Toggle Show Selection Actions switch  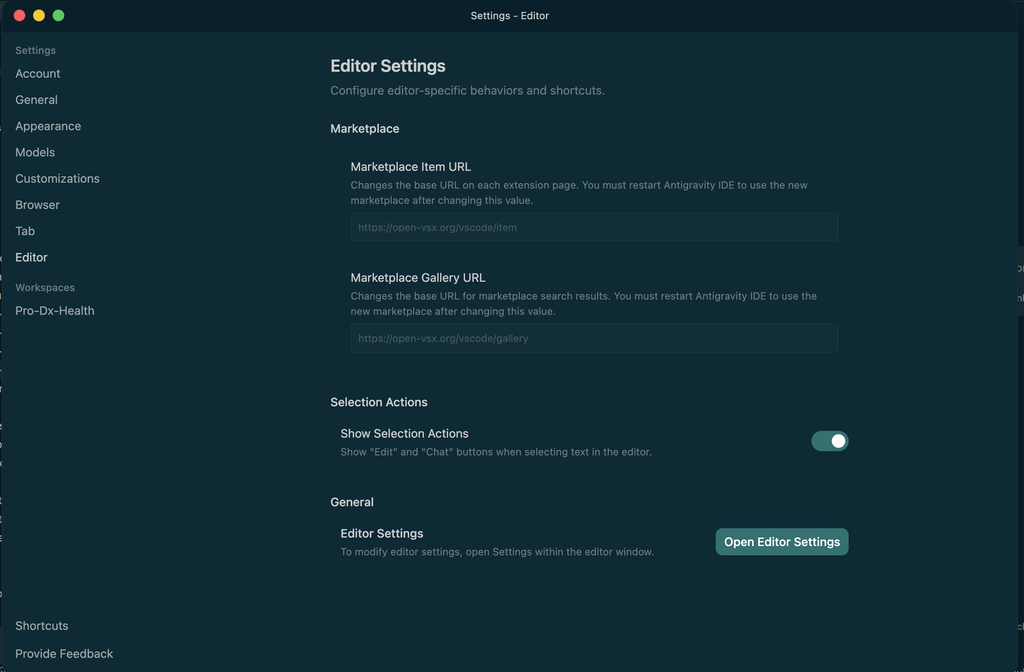[829, 441]
